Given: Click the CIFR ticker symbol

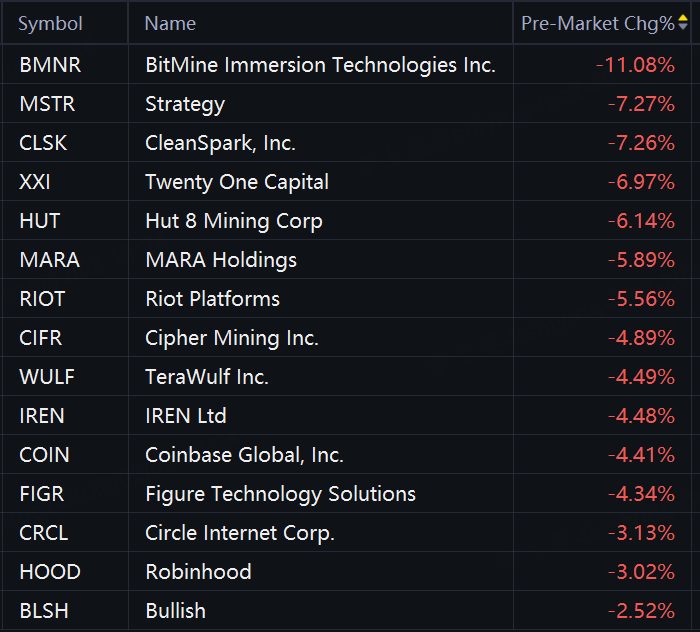Looking at the screenshot, I should (41, 338).
